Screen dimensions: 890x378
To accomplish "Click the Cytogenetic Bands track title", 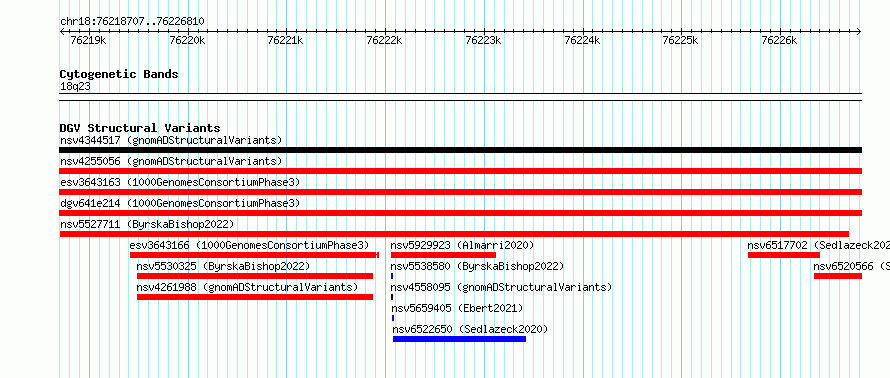I will (x=119, y=74).
